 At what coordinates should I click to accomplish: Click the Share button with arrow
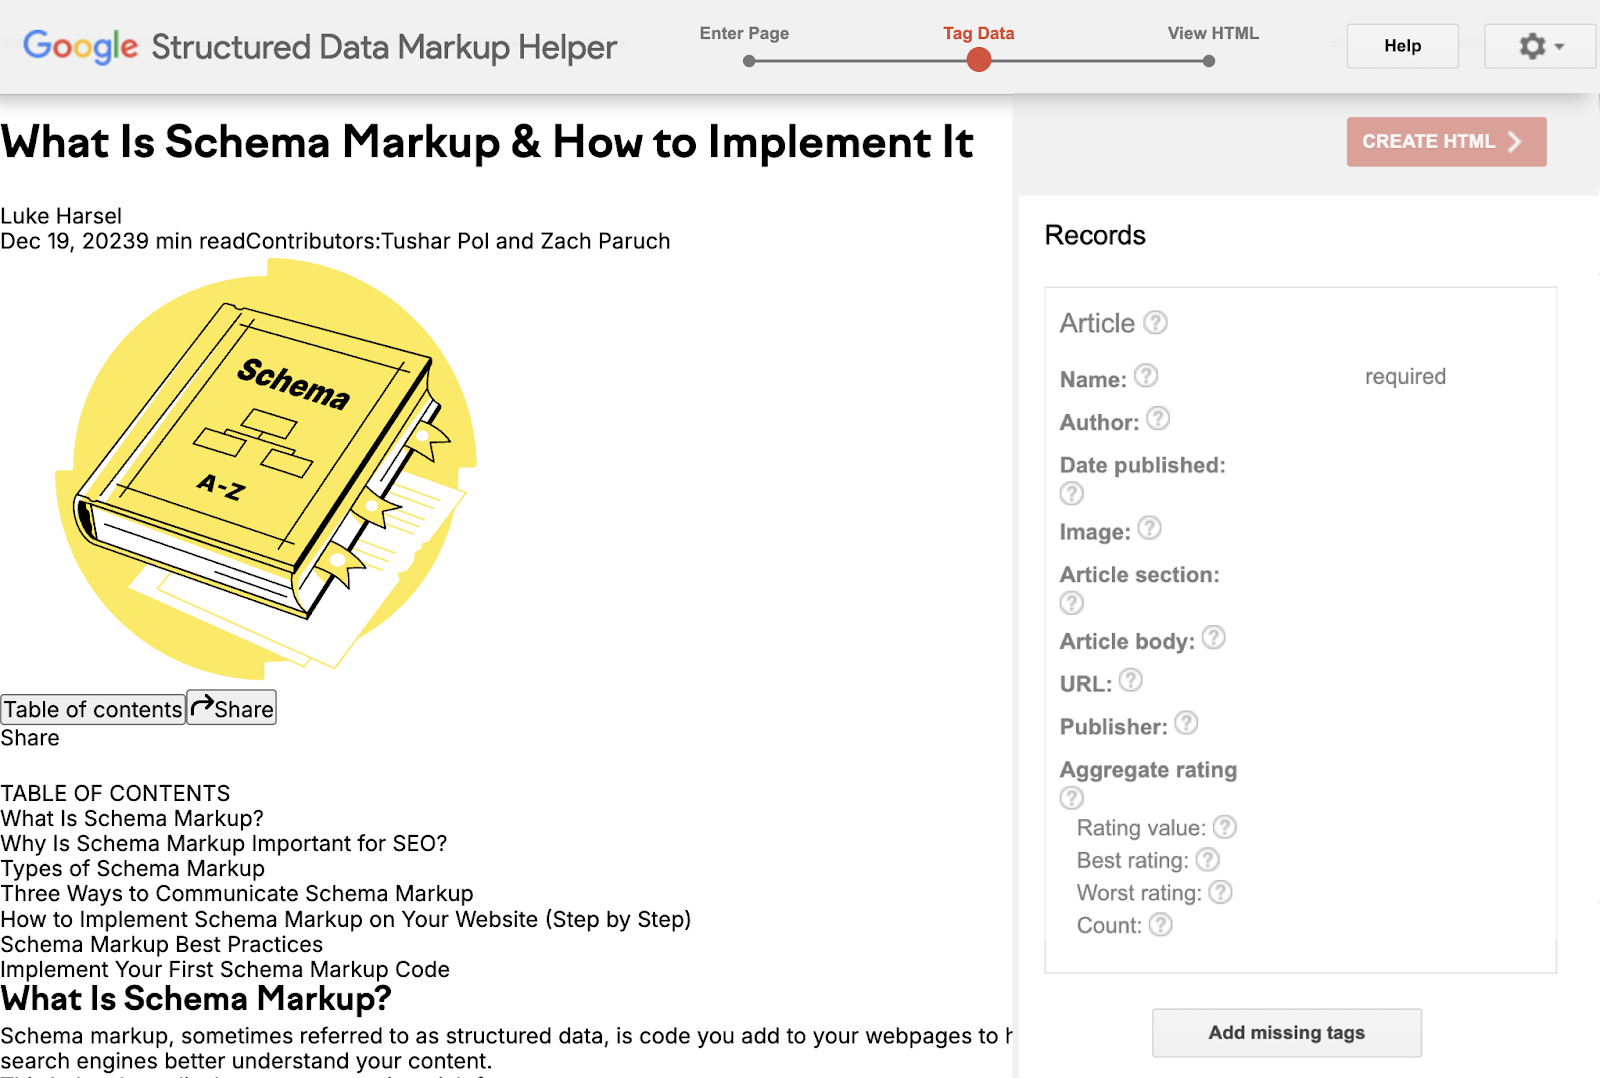pos(232,708)
